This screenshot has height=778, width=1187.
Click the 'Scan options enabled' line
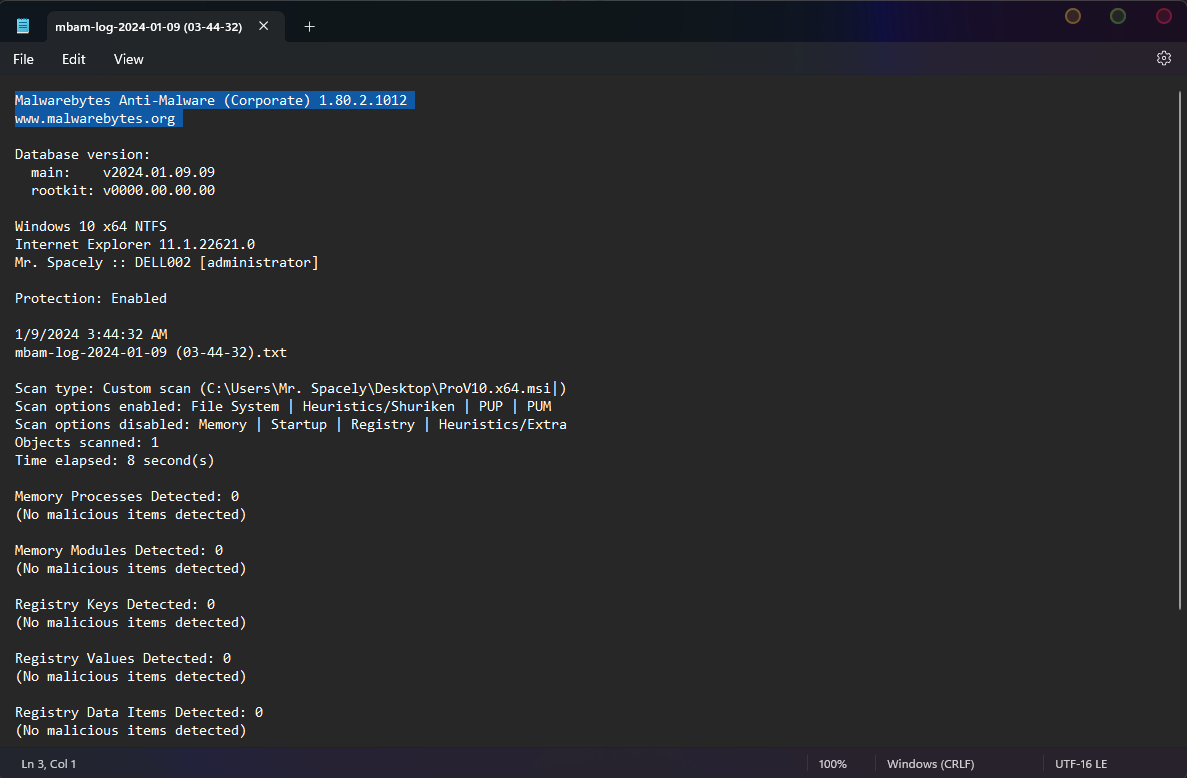point(283,406)
